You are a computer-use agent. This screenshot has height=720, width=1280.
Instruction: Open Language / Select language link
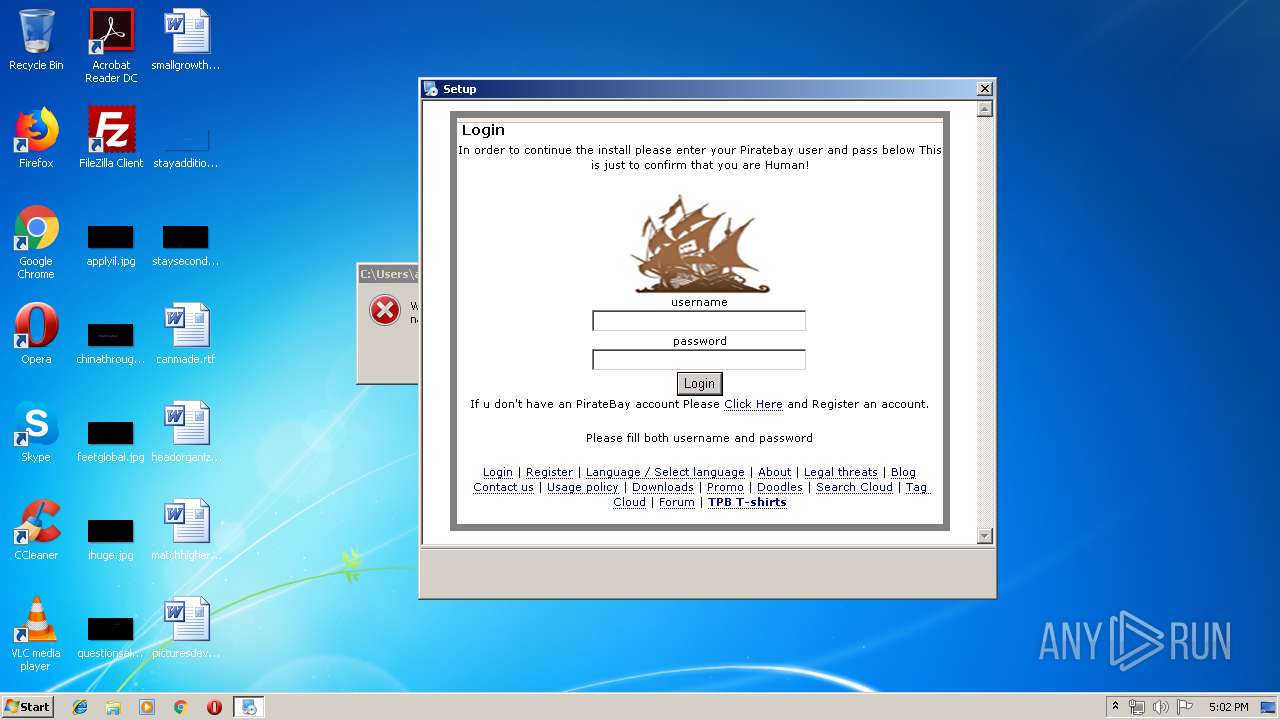click(665, 472)
